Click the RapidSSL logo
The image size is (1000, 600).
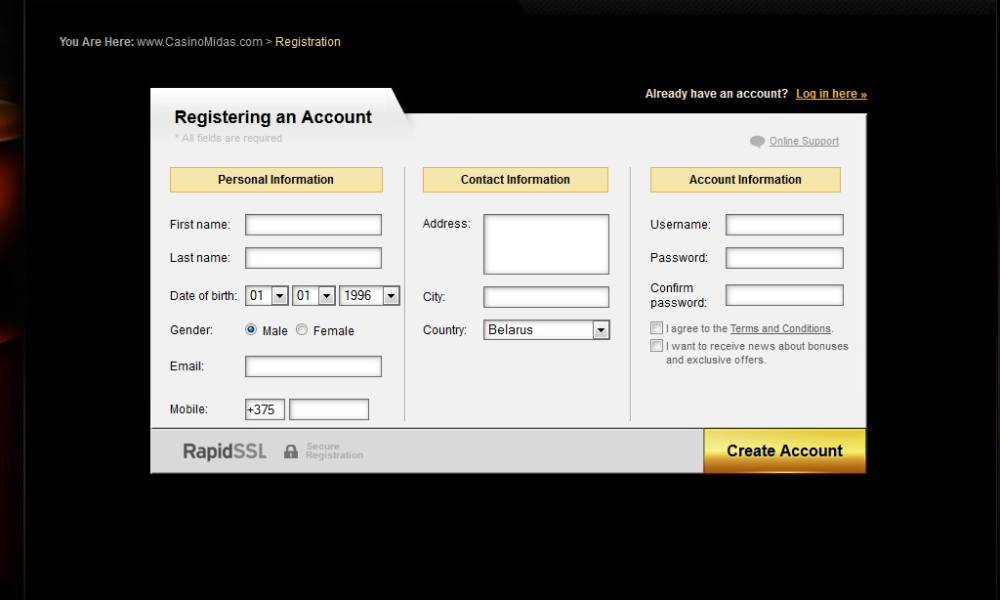(x=225, y=452)
